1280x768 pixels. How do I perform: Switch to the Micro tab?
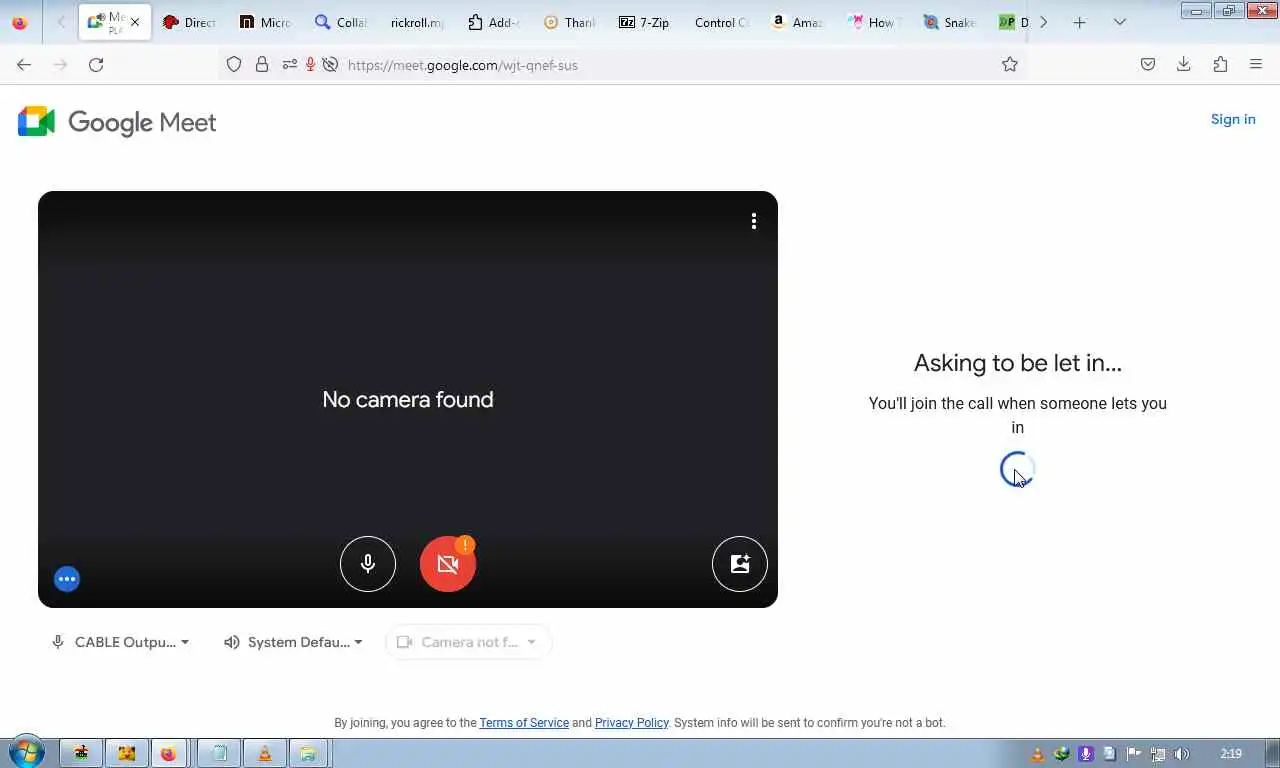265,22
